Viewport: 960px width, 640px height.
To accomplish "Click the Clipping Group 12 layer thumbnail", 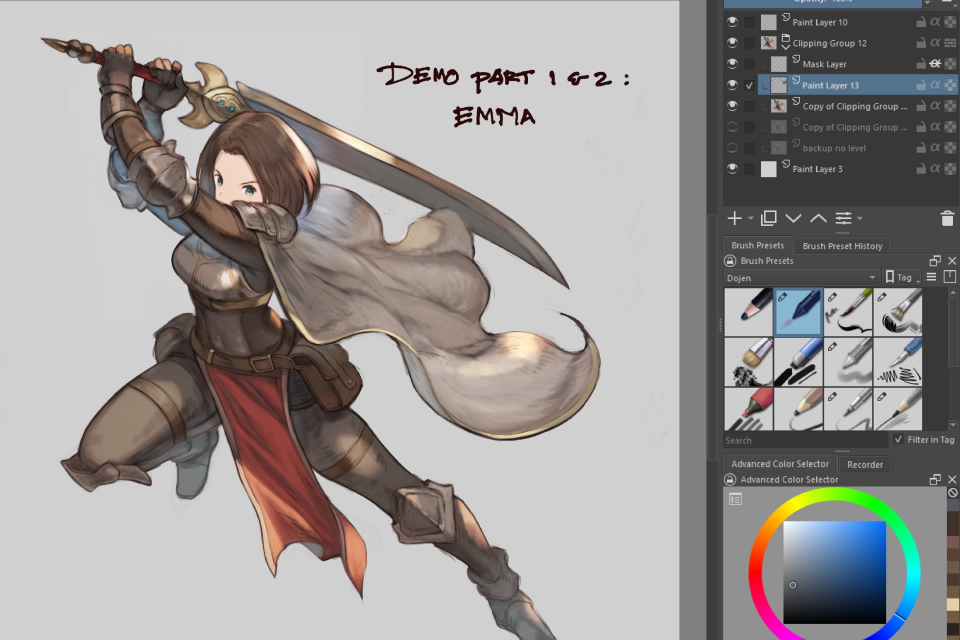I will click(768, 43).
